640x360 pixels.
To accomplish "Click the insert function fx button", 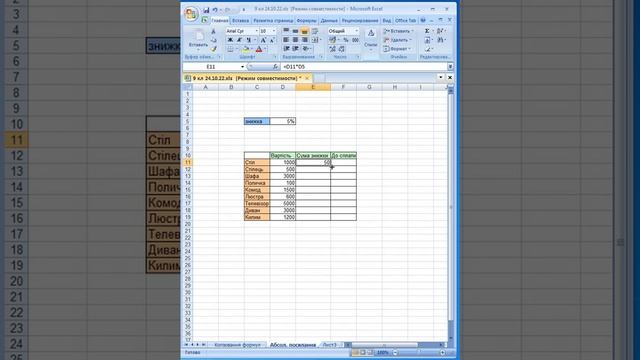I will point(276,67).
